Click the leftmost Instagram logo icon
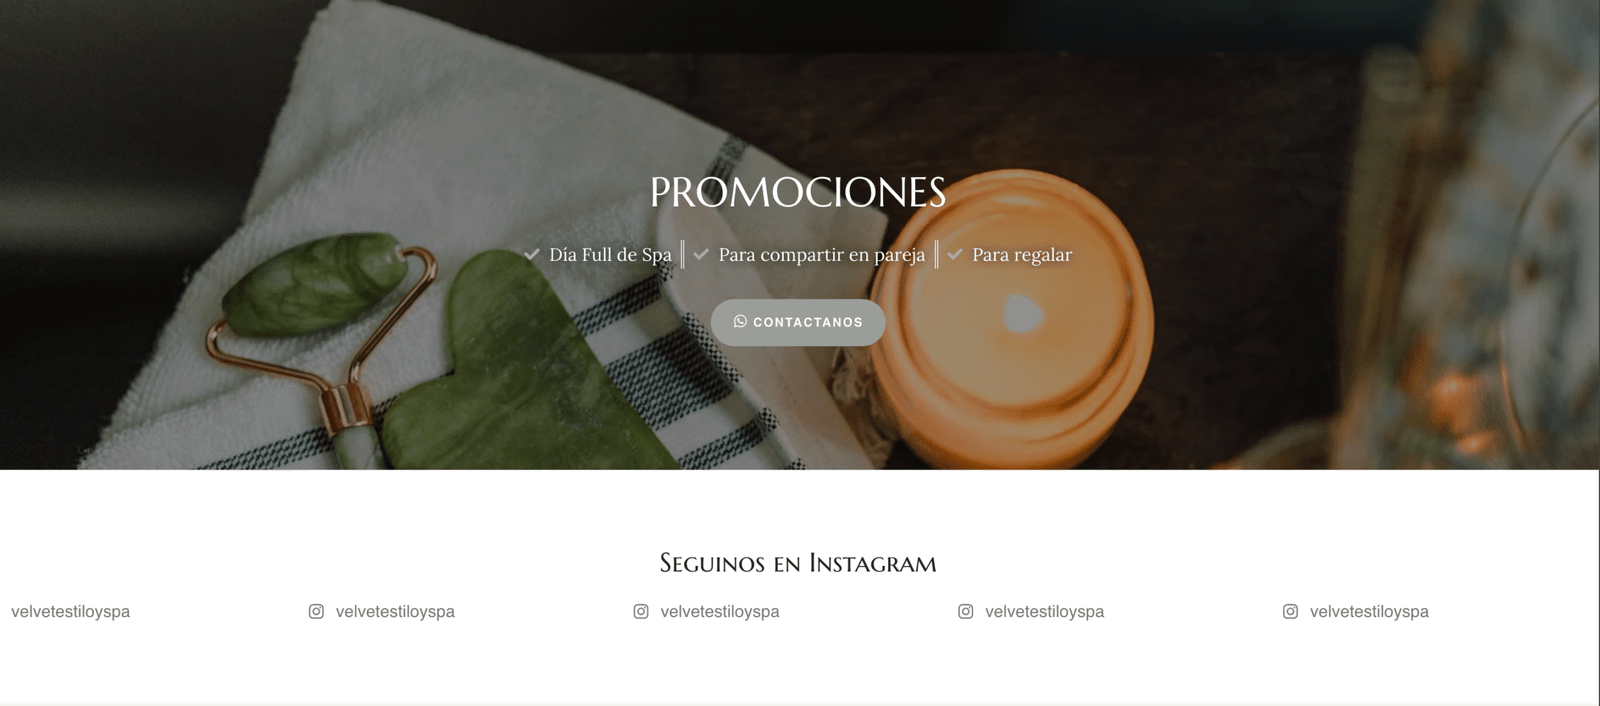The height and width of the screenshot is (706, 1600). click(x=316, y=611)
